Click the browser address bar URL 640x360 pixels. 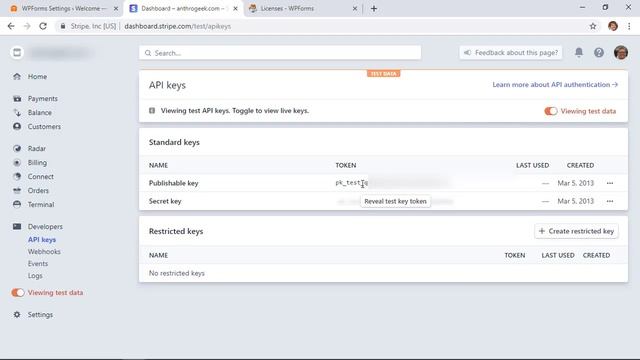(178, 26)
